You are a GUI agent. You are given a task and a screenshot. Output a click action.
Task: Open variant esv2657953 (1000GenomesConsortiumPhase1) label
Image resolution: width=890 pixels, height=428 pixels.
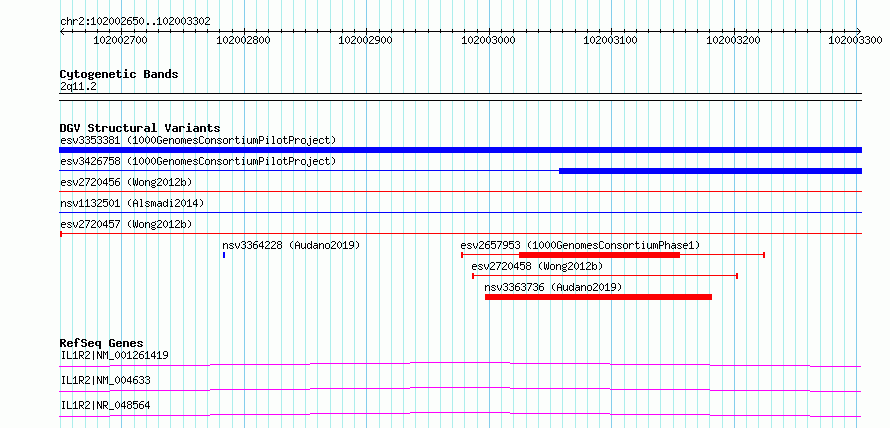coord(581,245)
